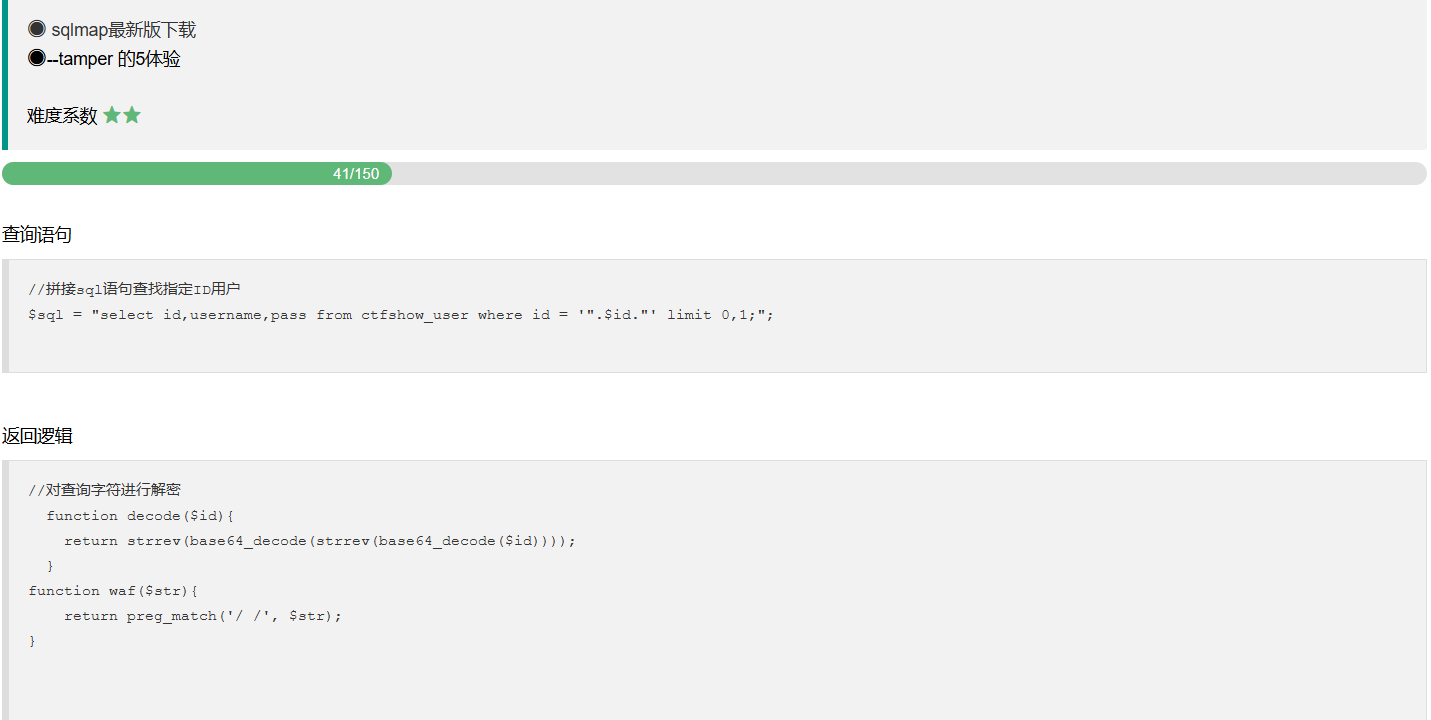Click the 41/150 progress label
The height and width of the screenshot is (720, 1431).
click(x=356, y=174)
